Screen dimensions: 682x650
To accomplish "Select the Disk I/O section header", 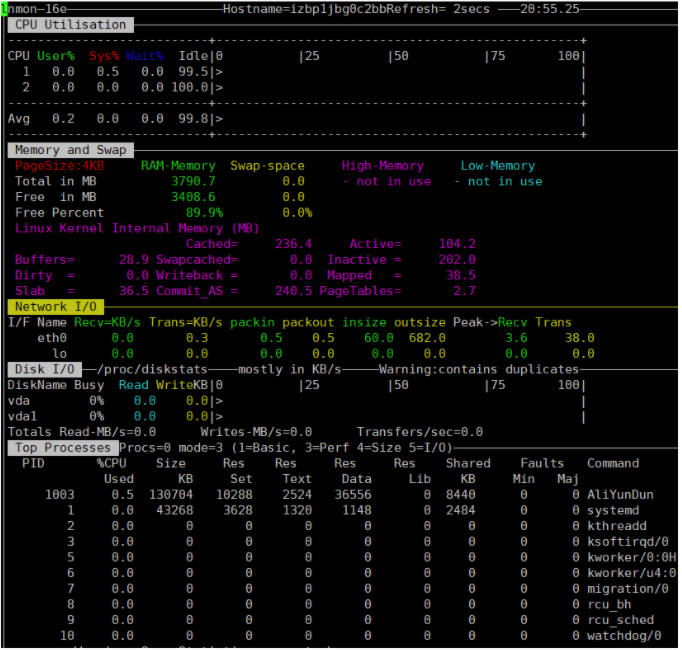I will (x=44, y=369).
